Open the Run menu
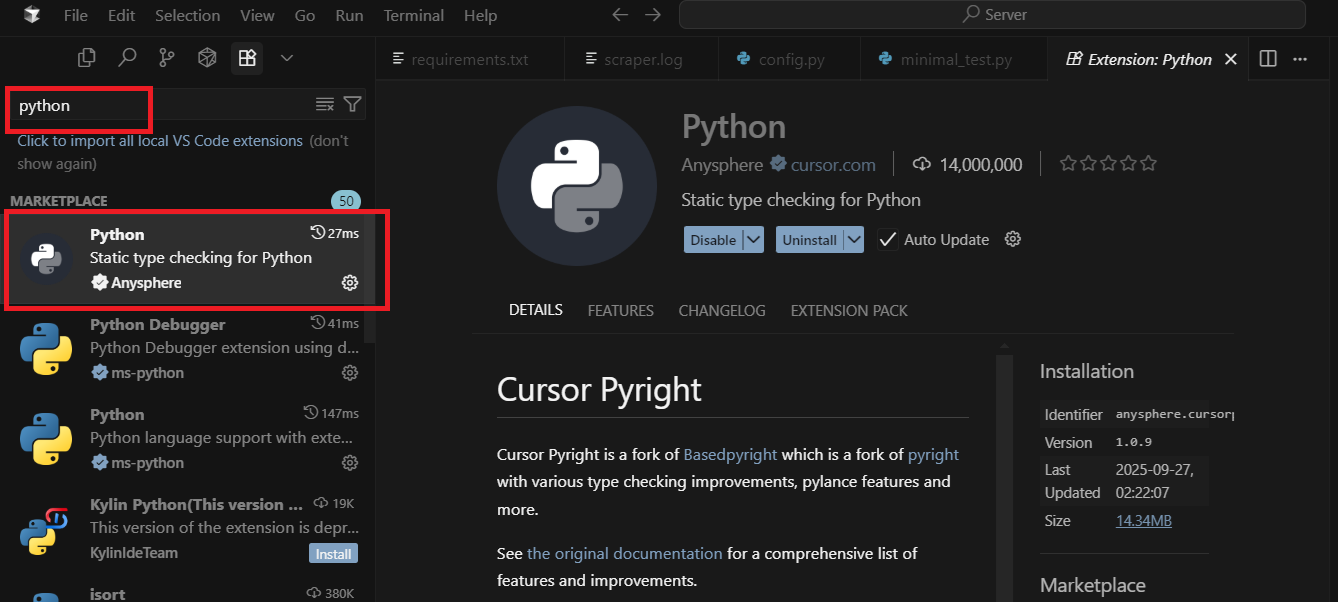 (x=349, y=15)
